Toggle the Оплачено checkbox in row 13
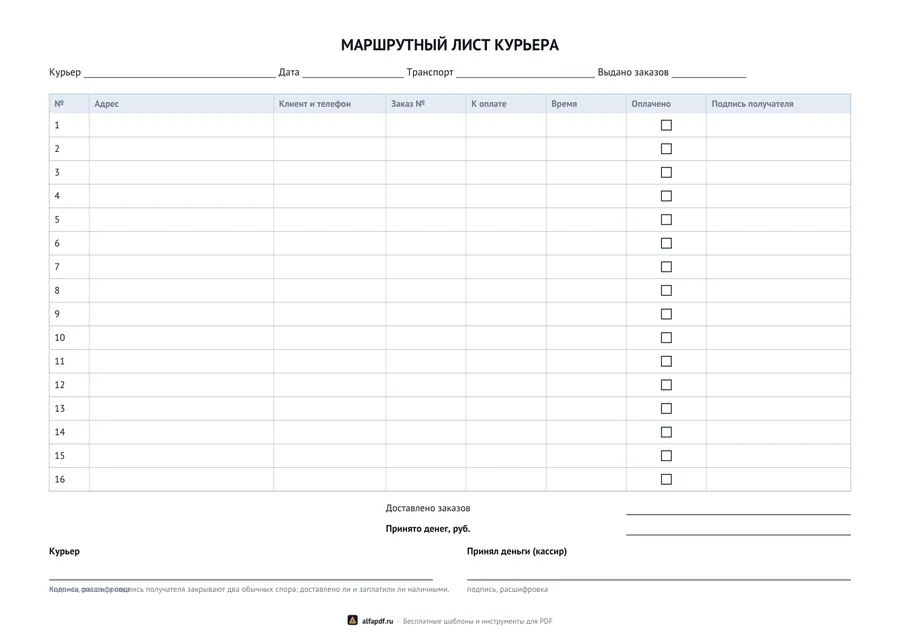Image resolution: width=900 pixels, height=637 pixels. (666, 409)
